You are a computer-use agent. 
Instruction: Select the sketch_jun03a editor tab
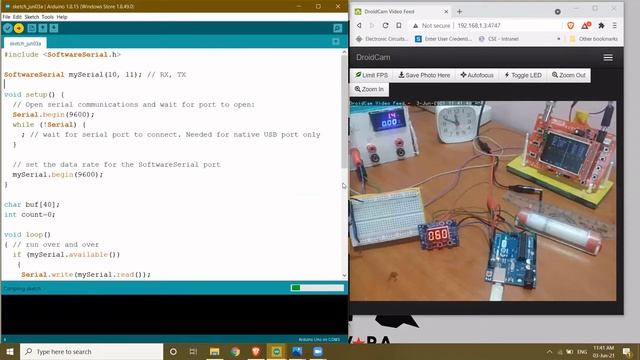click(x=25, y=43)
